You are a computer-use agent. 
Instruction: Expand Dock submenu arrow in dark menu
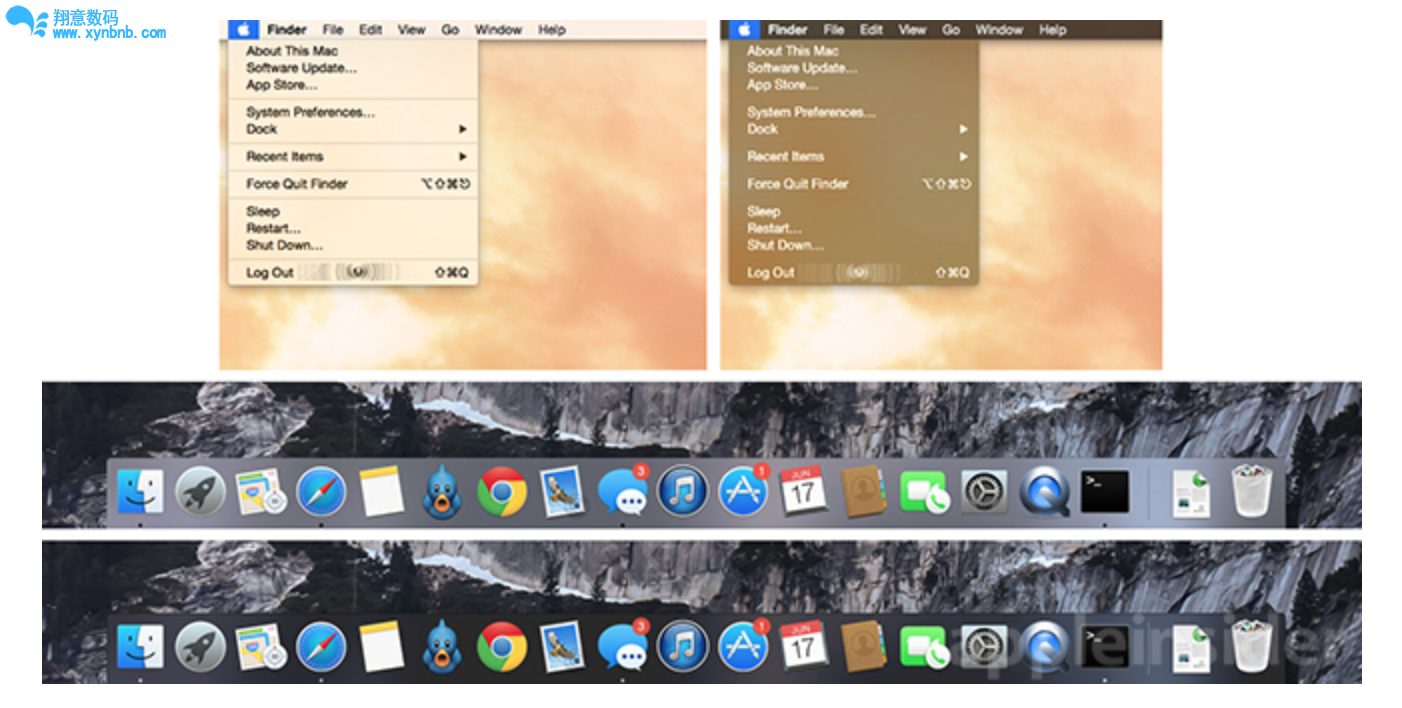[964, 129]
